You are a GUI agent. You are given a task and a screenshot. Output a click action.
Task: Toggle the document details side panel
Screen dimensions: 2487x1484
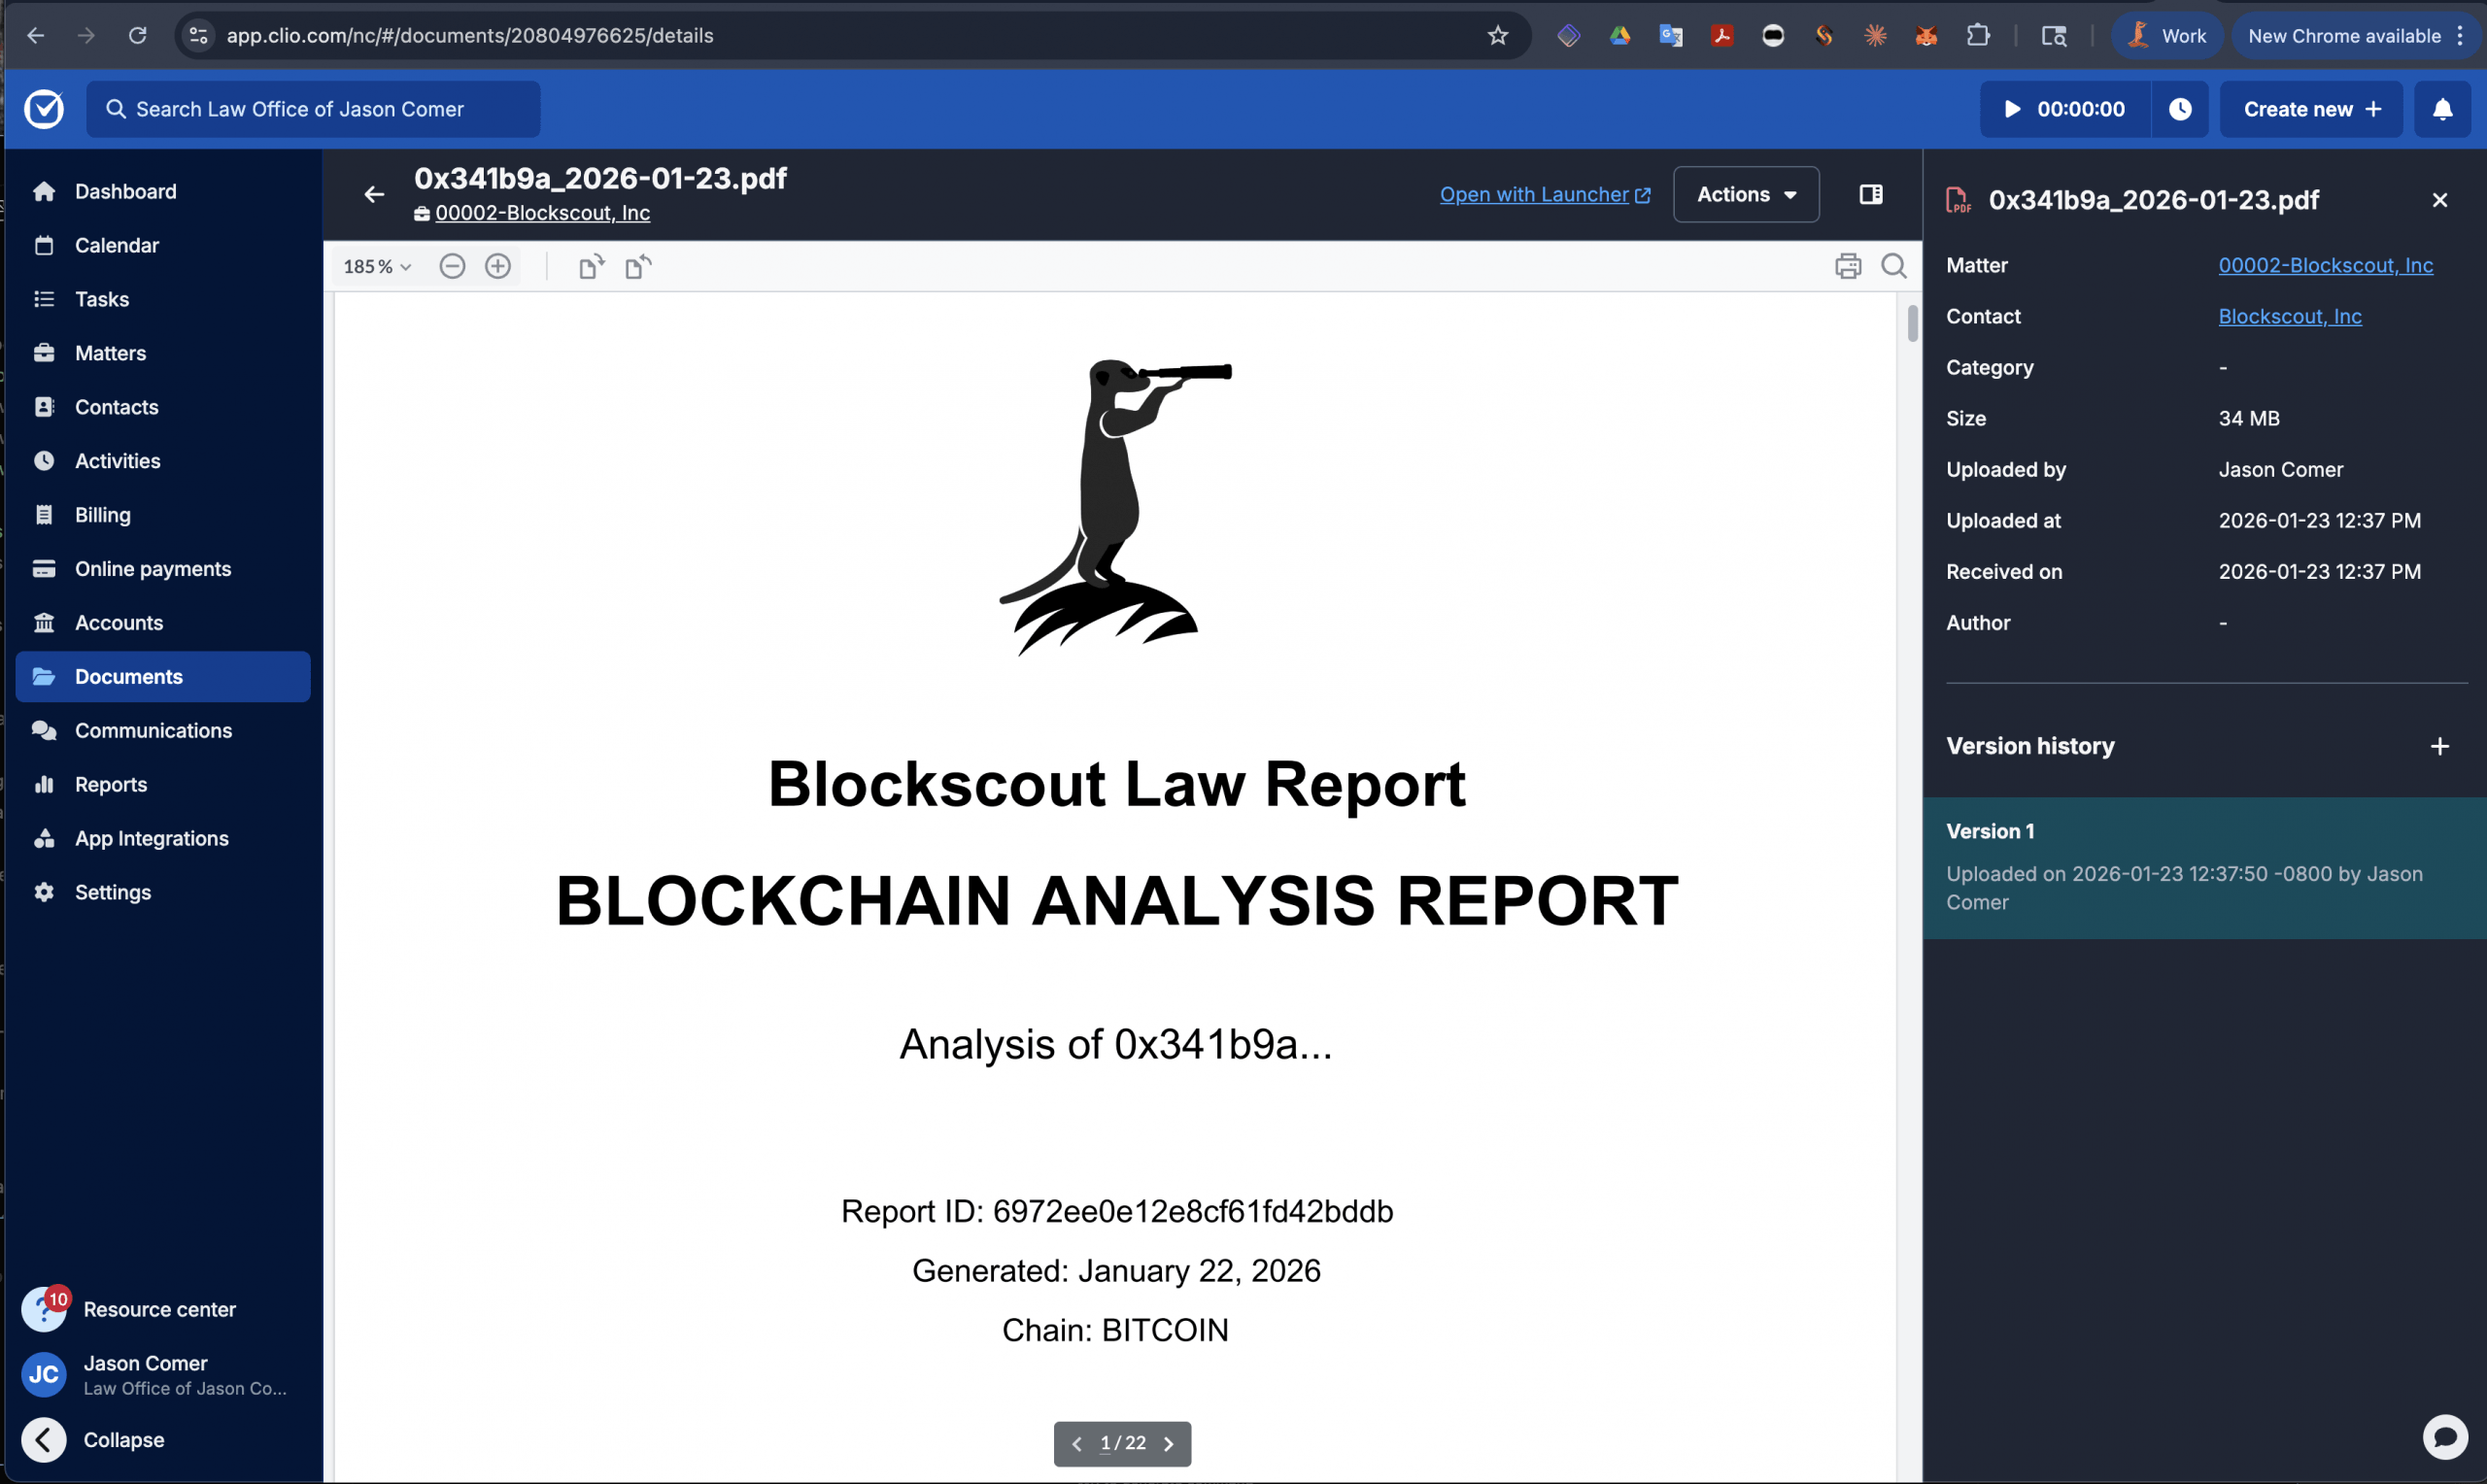[1870, 194]
